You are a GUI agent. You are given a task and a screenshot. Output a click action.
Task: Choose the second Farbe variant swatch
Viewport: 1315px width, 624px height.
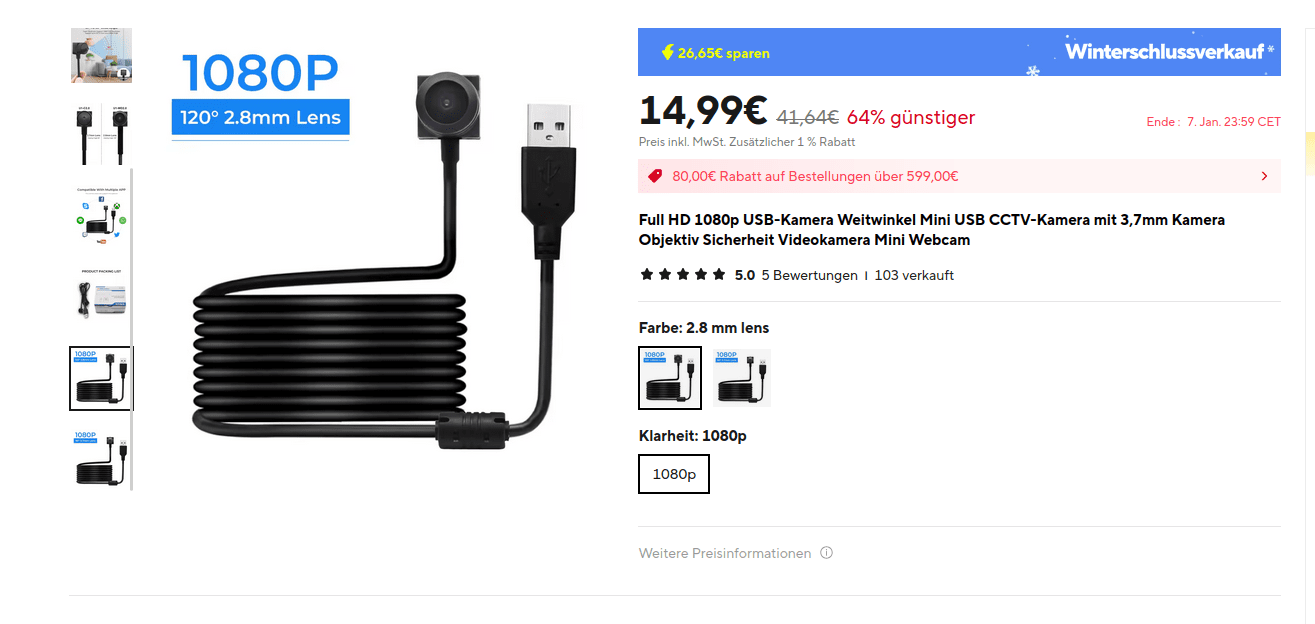(x=741, y=377)
